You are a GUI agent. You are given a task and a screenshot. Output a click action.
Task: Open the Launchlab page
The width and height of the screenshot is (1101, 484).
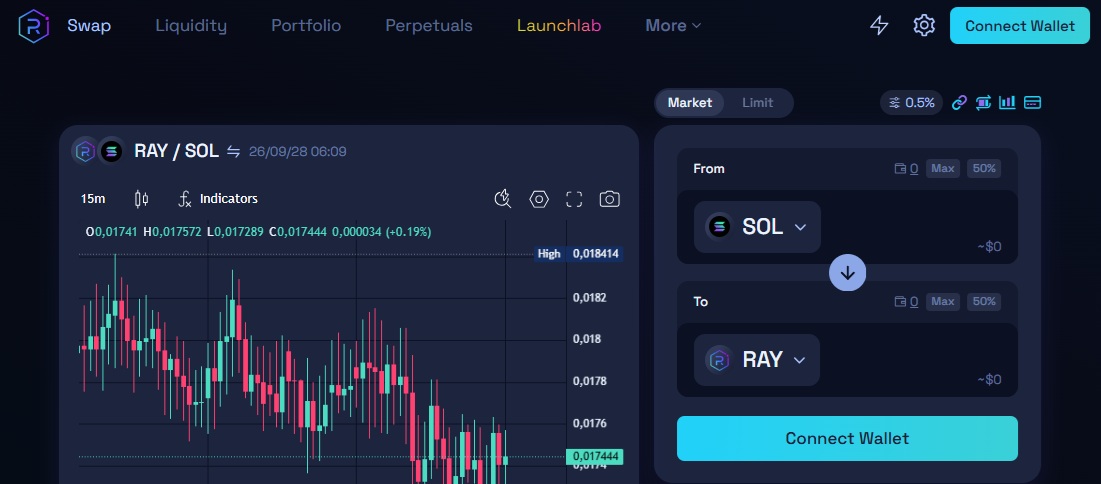tap(559, 26)
